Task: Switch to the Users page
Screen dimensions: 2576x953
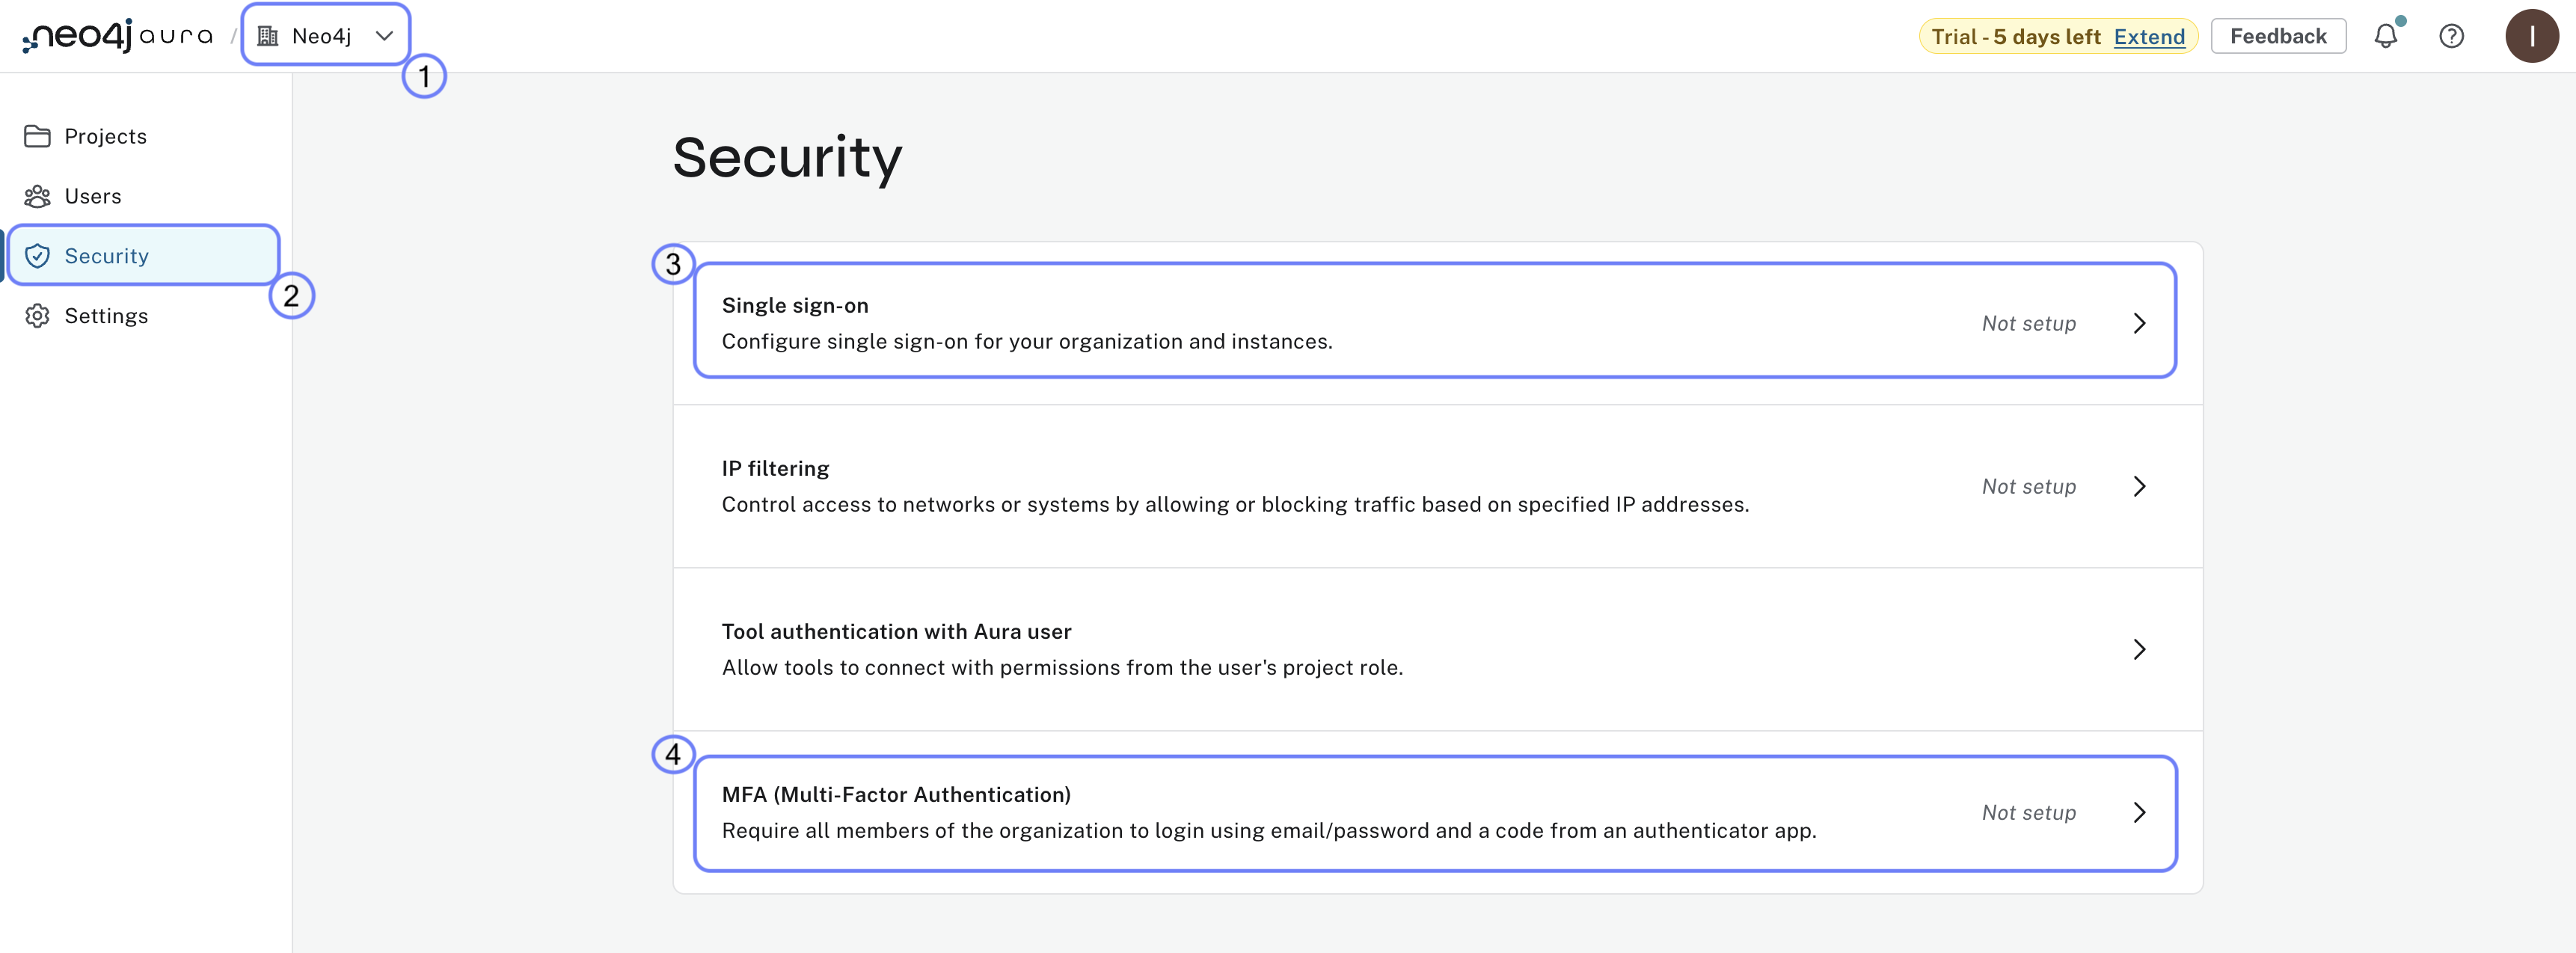Action: click(93, 196)
